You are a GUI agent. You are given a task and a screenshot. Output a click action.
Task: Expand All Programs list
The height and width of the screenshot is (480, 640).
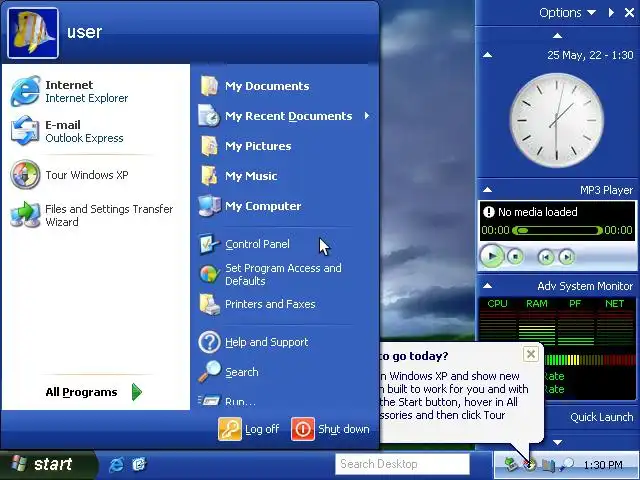point(94,392)
